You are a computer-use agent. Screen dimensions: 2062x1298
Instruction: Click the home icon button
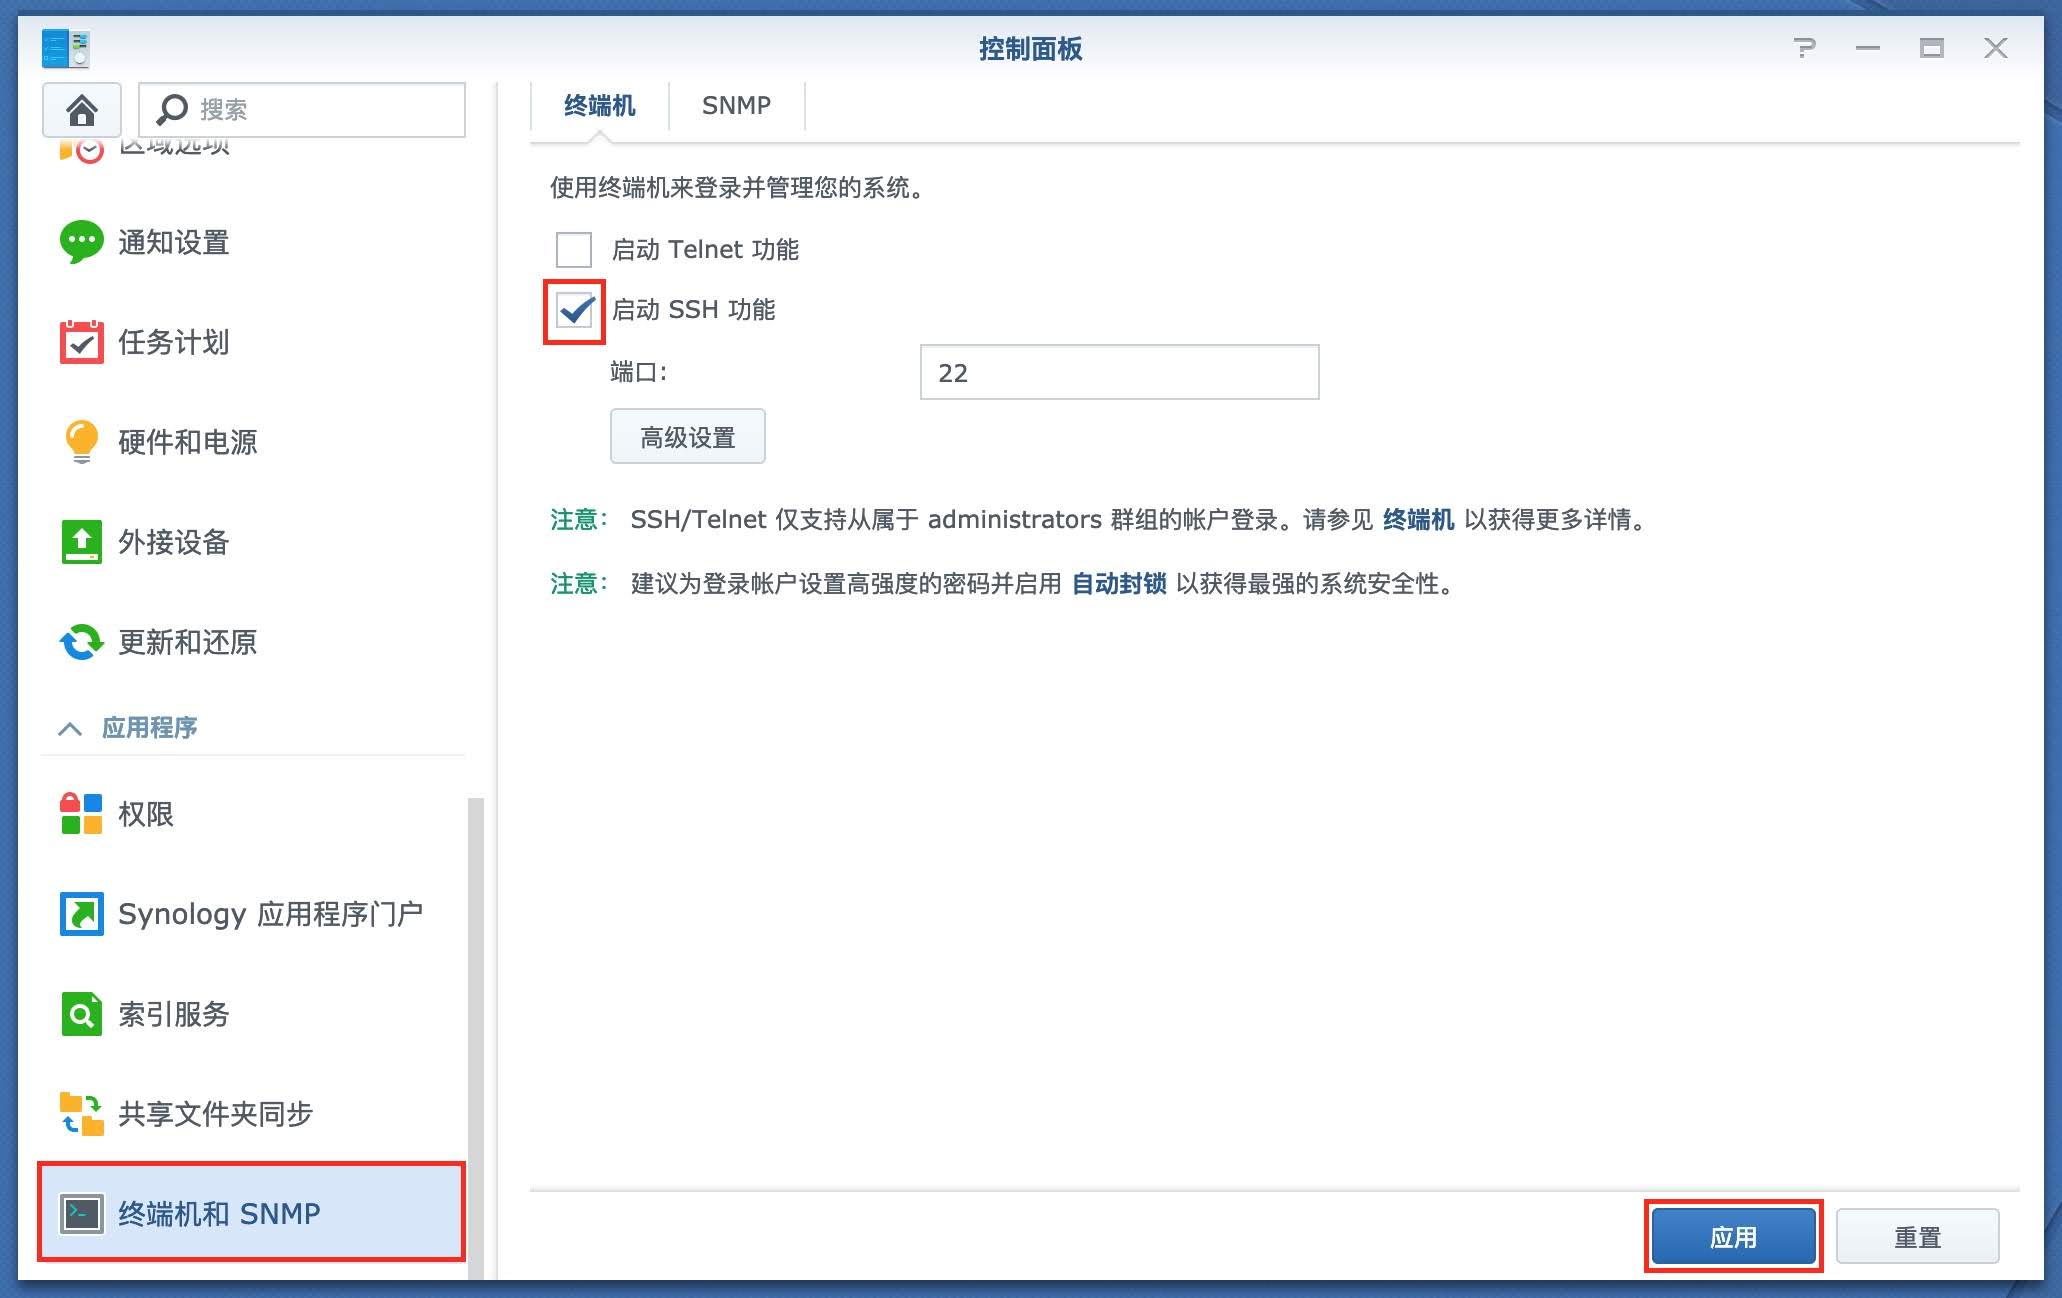[82, 110]
